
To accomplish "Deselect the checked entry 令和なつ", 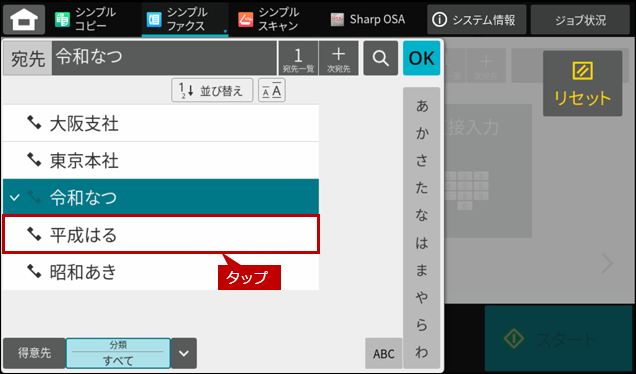I will tap(161, 197).
